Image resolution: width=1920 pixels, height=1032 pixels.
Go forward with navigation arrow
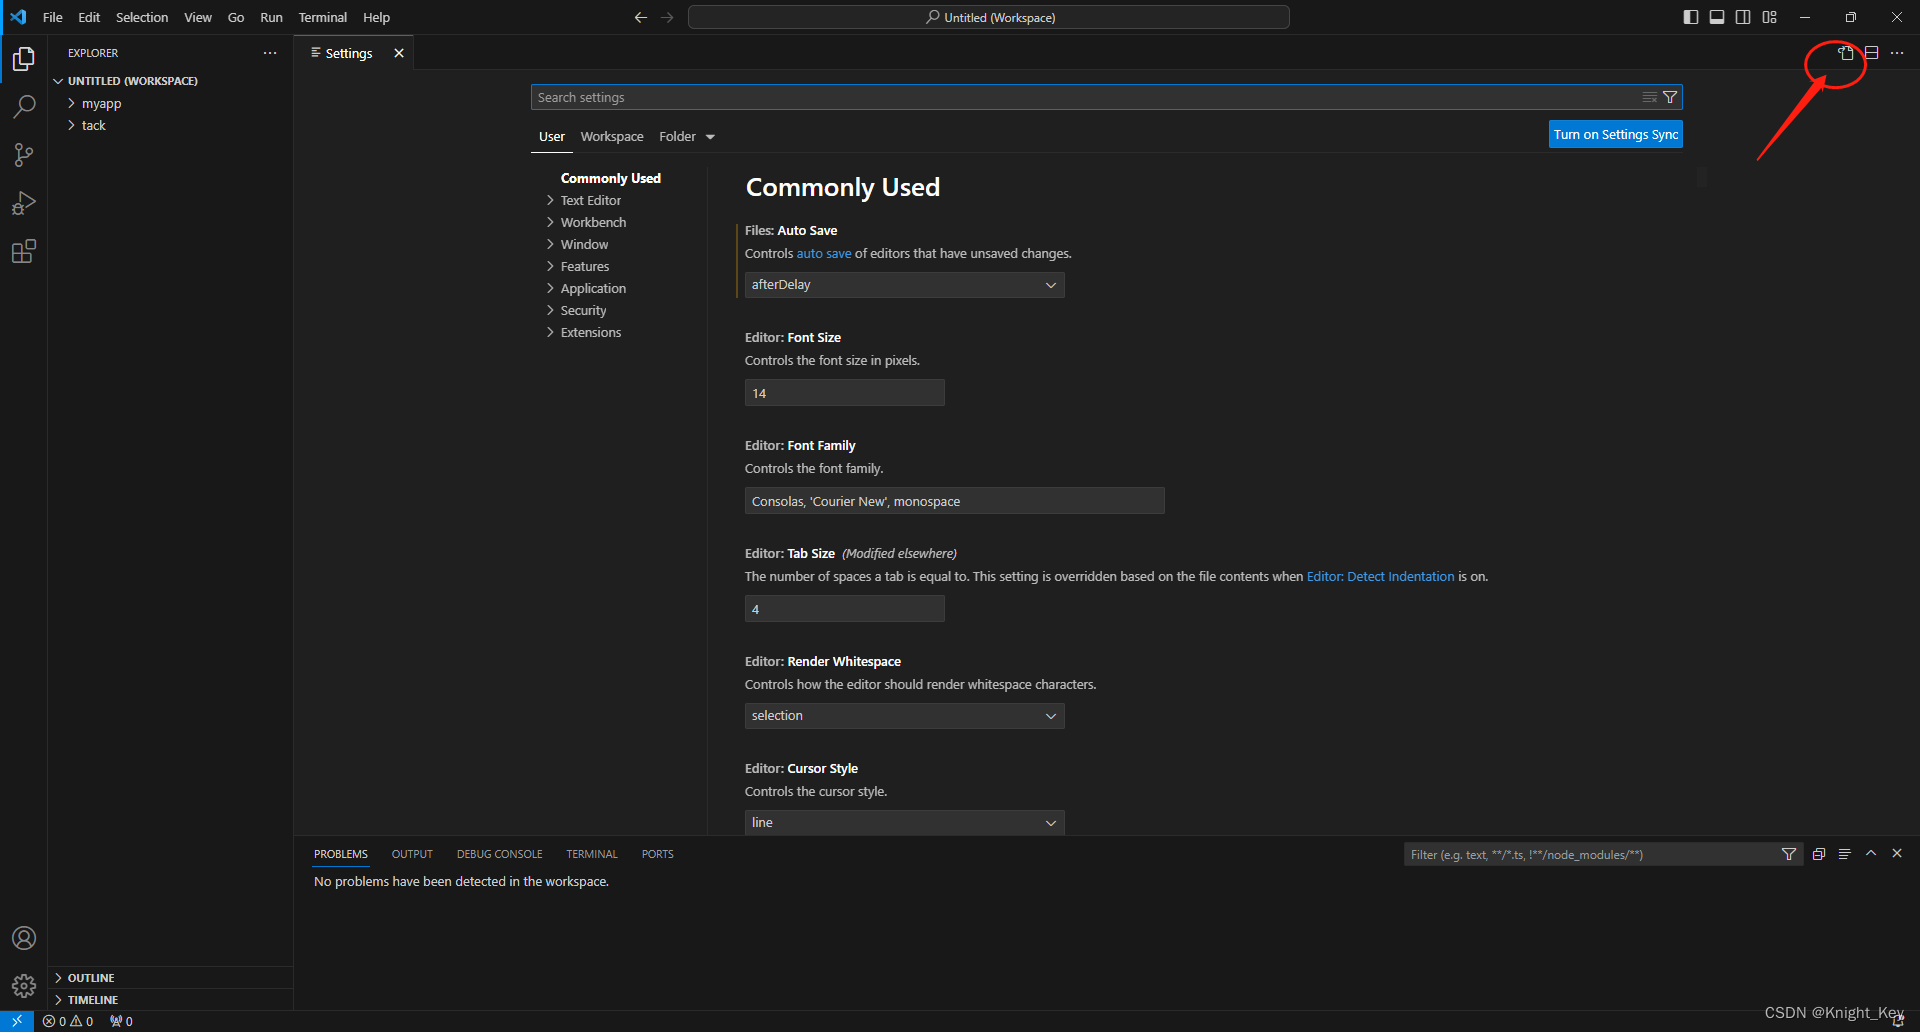pos(667,17)
